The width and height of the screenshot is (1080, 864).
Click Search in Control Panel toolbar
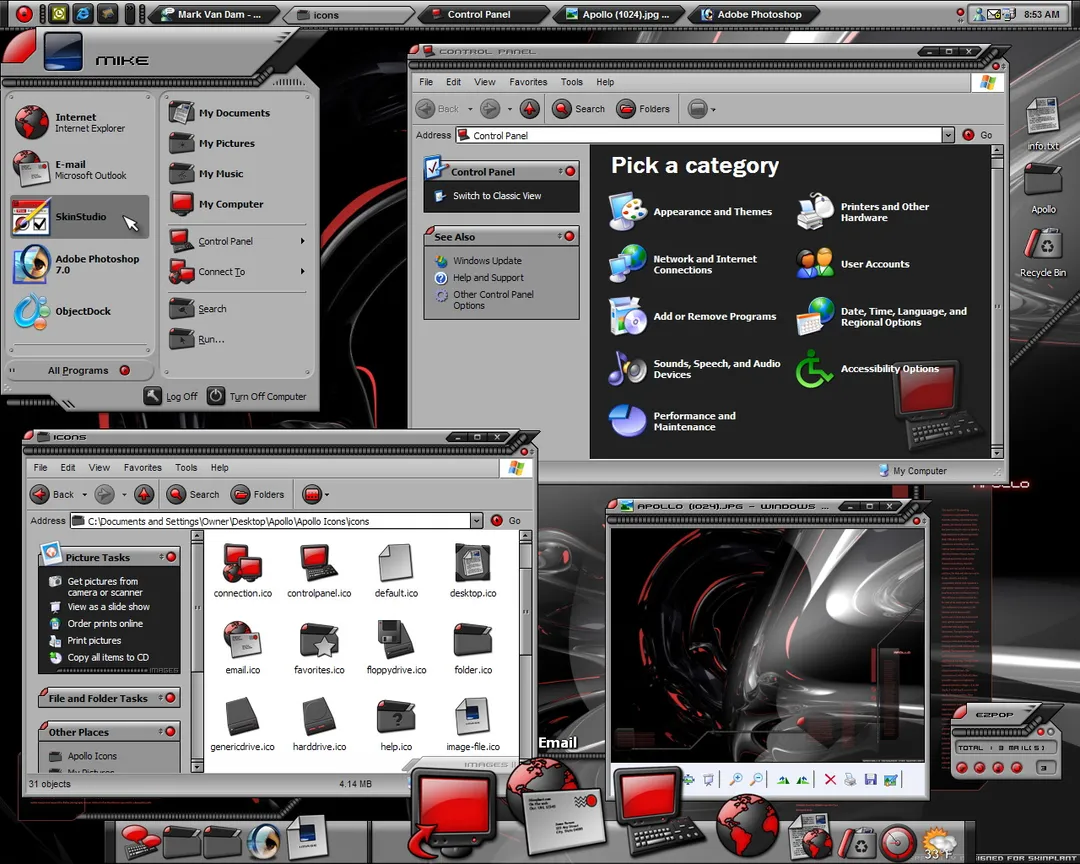[579, 109]
